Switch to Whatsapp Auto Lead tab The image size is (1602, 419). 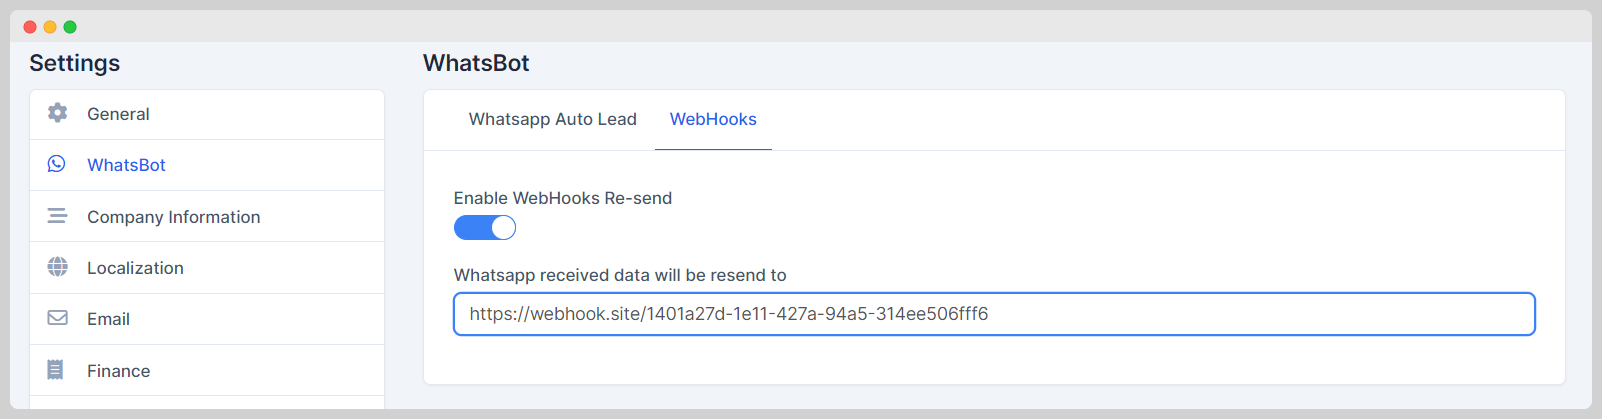coord(552,119)
